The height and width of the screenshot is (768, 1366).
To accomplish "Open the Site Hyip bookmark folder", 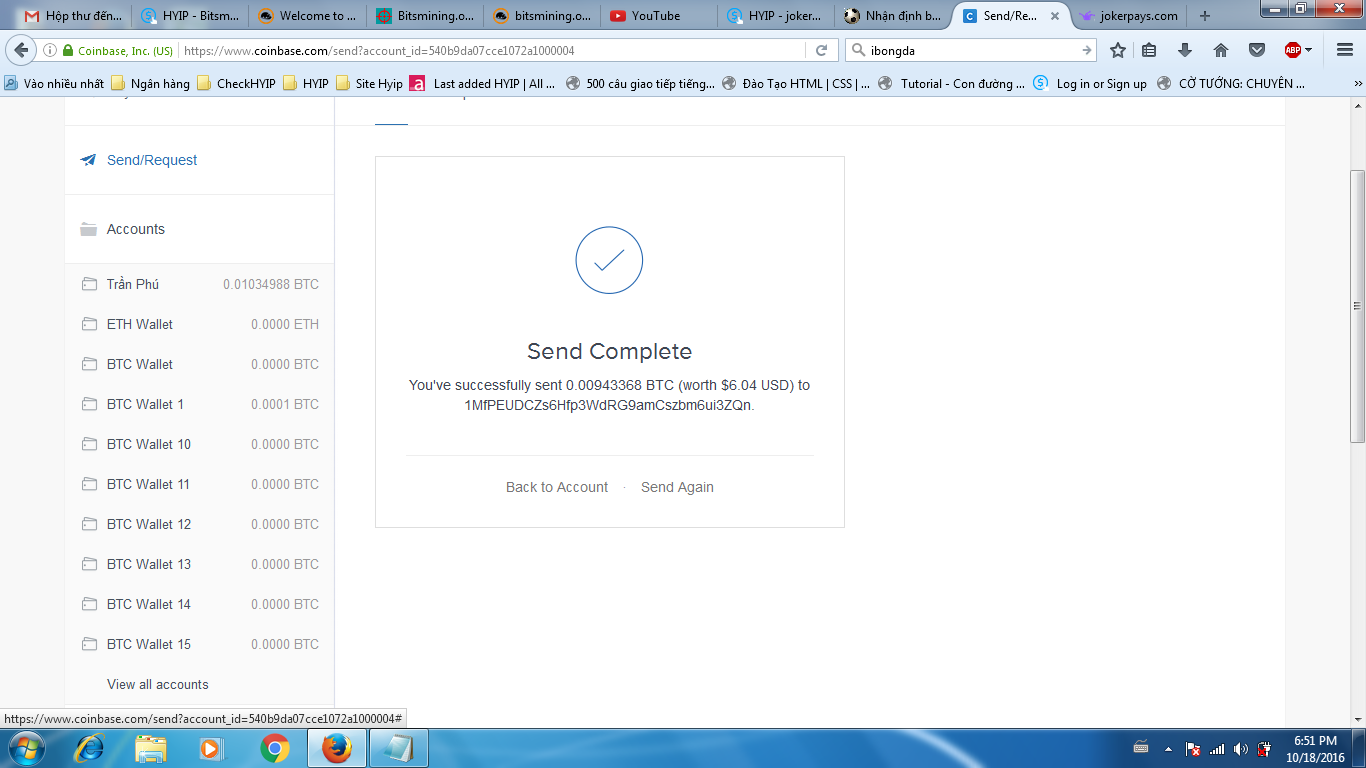I will click(369, 84).
